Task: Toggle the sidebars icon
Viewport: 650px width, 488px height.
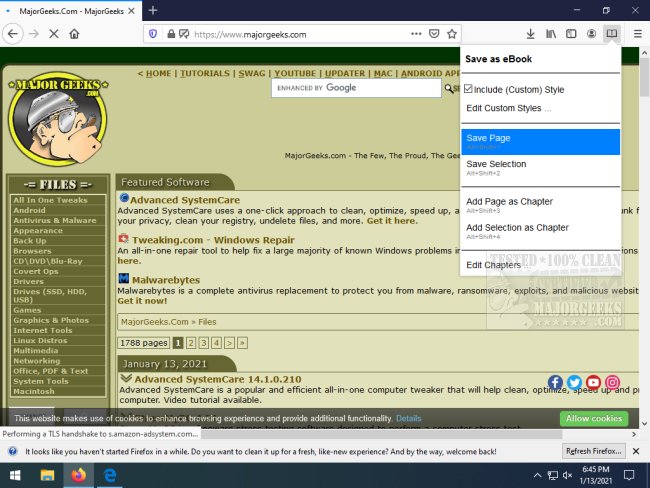Action: [x=571, y=34]
